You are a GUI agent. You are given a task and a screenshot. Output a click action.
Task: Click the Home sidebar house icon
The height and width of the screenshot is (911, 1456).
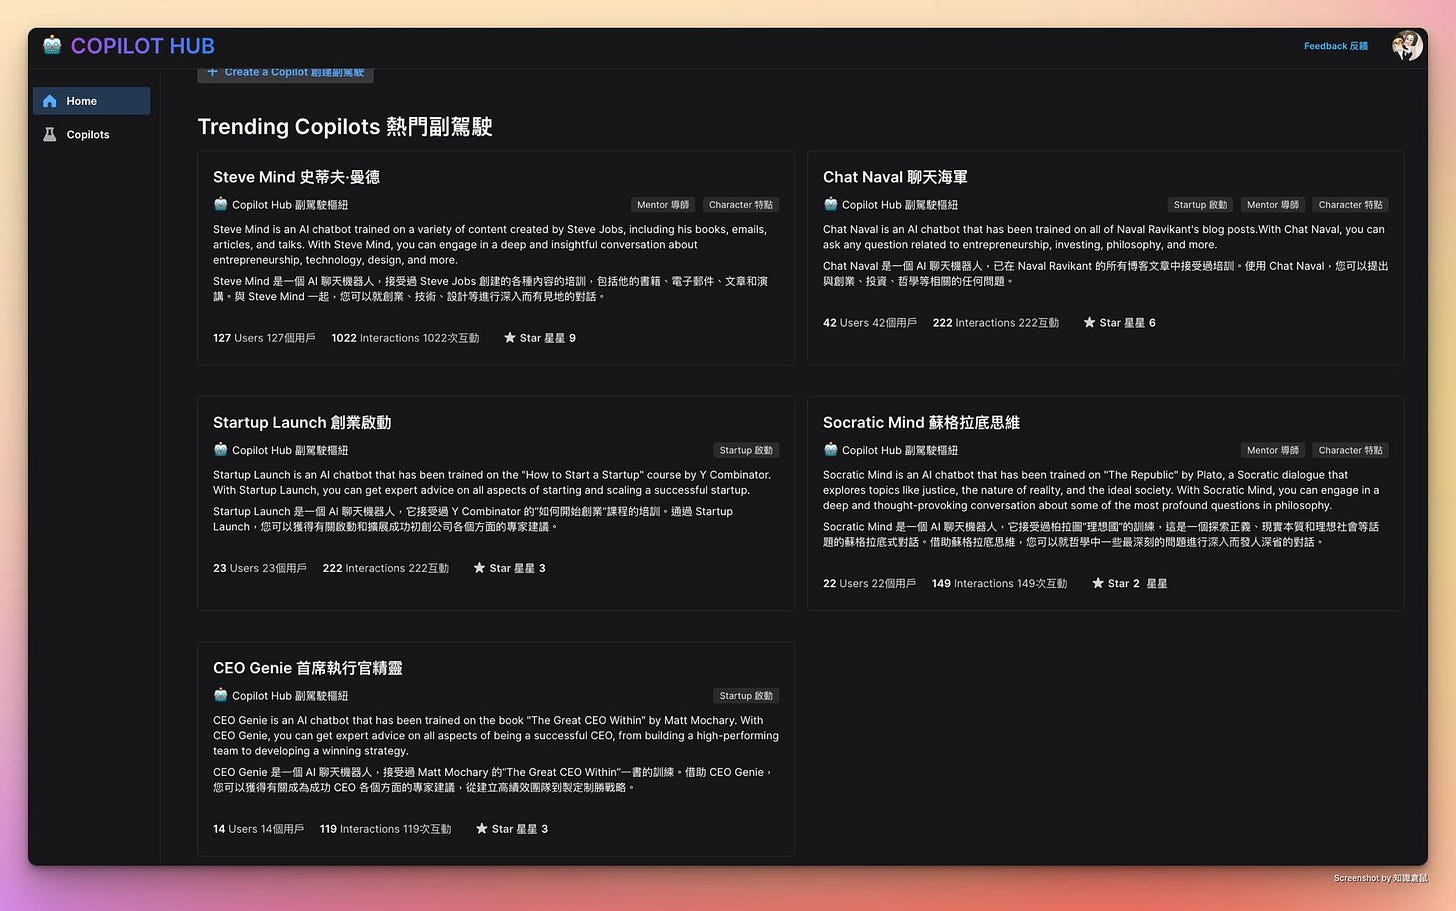click(x=50, y=101)
